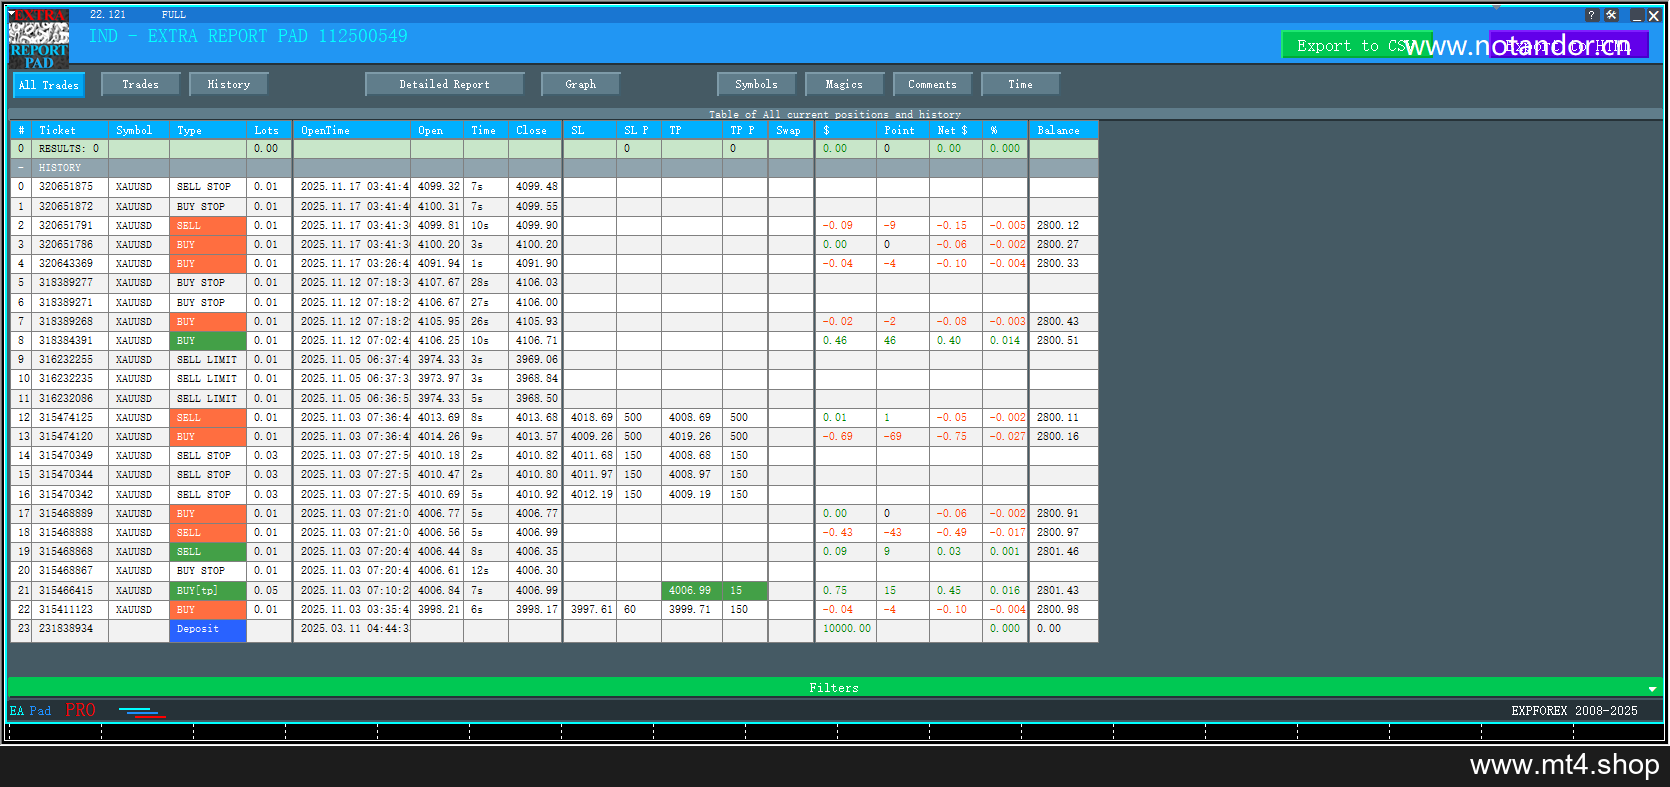Open the Detailed Report tab

(x=444, y=84)
